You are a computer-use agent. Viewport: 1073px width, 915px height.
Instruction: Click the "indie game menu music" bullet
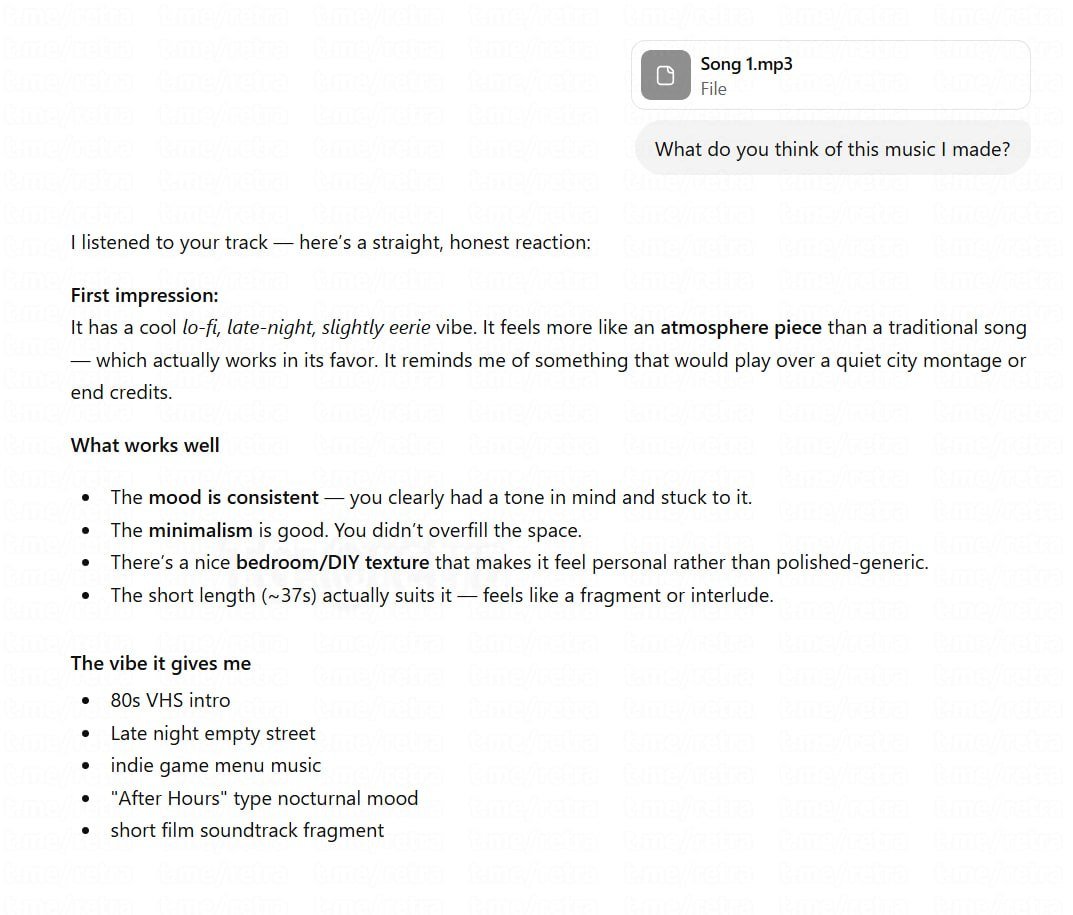216,766
